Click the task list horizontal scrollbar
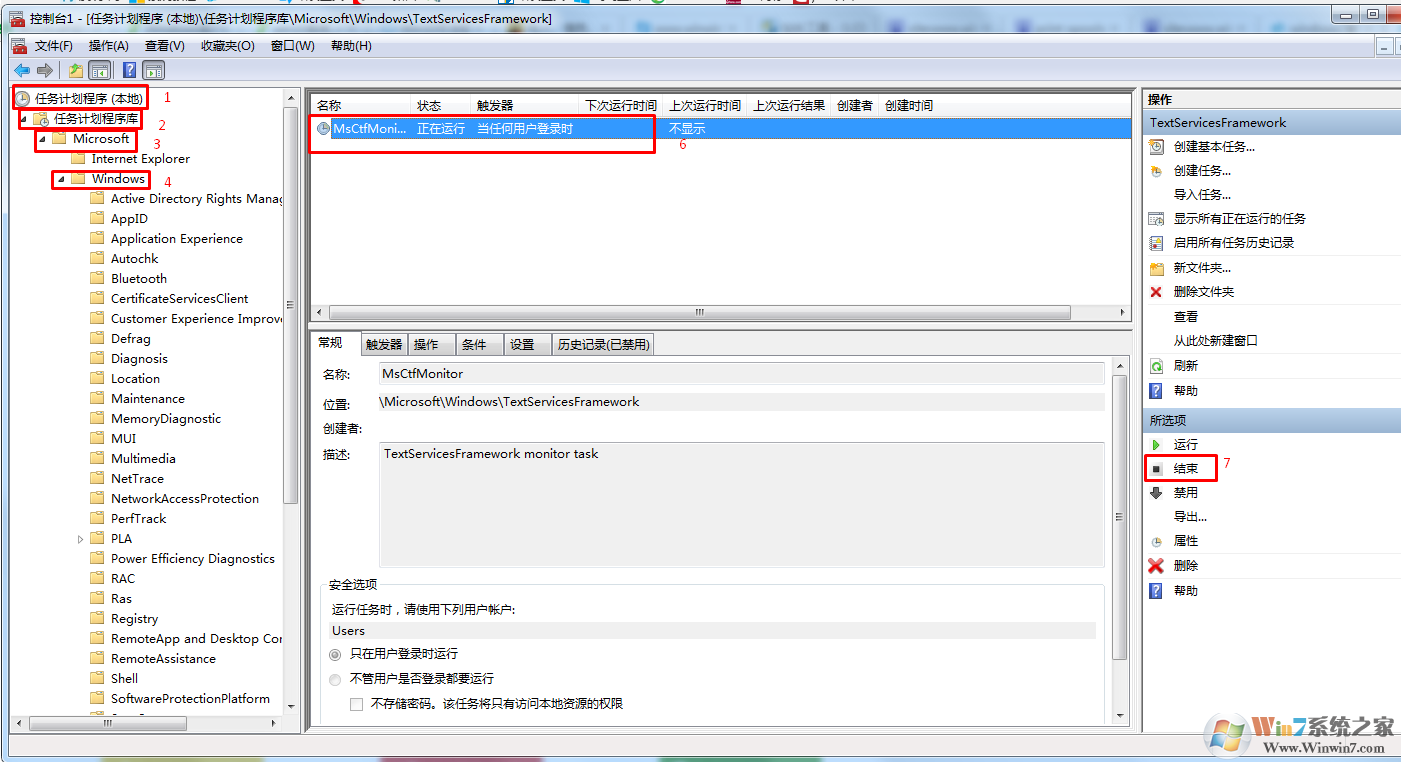1401x762 pixels. [700, 313]
